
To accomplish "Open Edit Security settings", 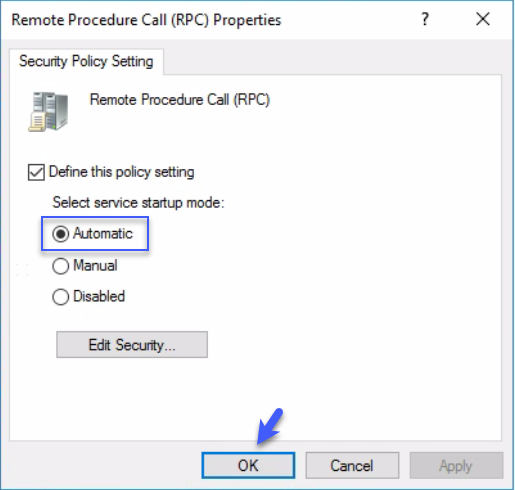I will pyautogui.click(x=132, y=345).
